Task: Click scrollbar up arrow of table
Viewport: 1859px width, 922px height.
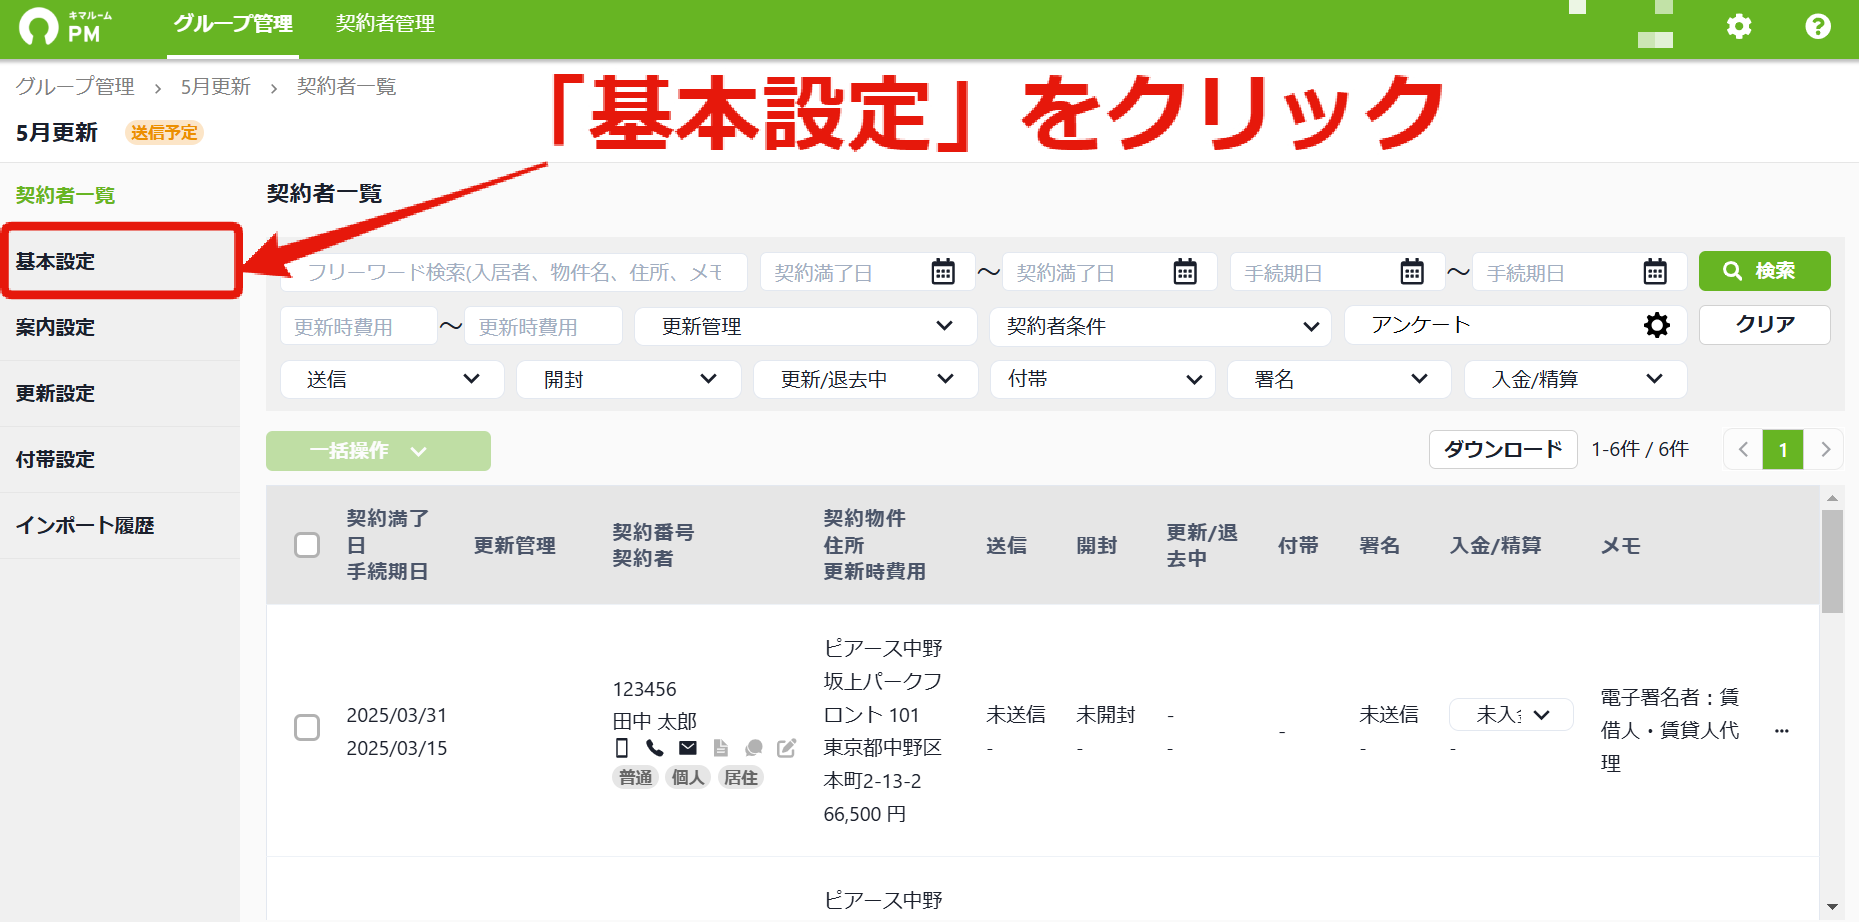Action: [1832, 497]
